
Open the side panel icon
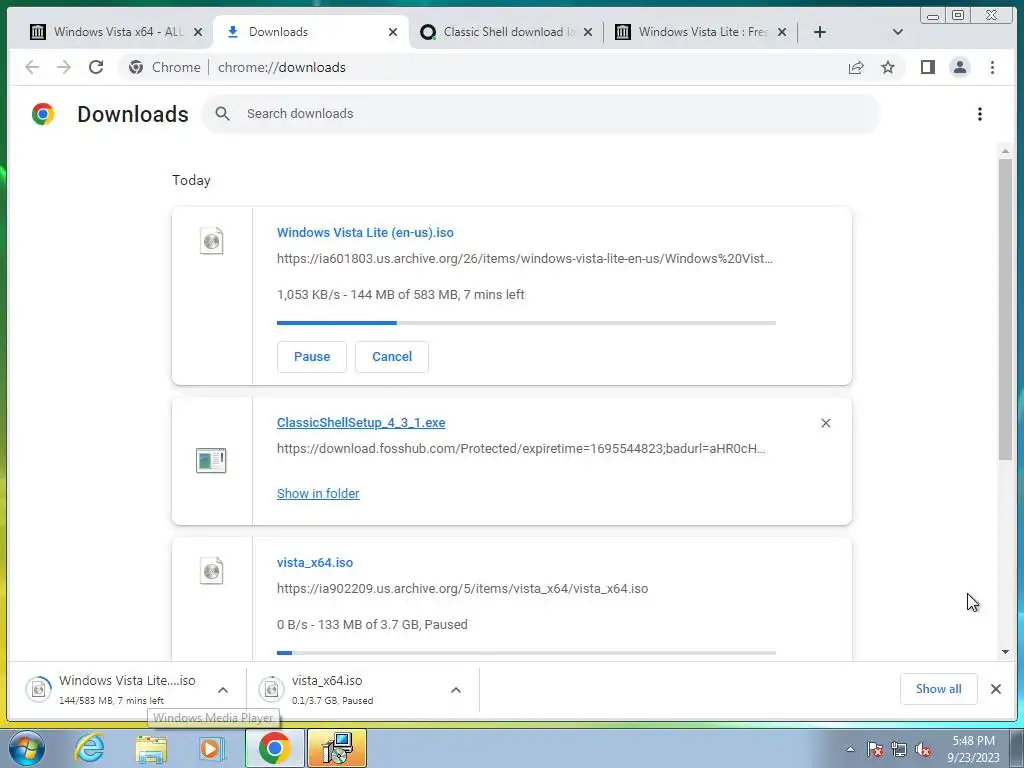(927, 67)
